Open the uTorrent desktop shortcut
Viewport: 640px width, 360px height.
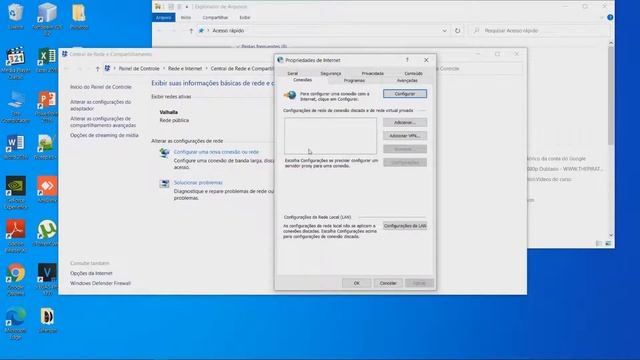47,233
